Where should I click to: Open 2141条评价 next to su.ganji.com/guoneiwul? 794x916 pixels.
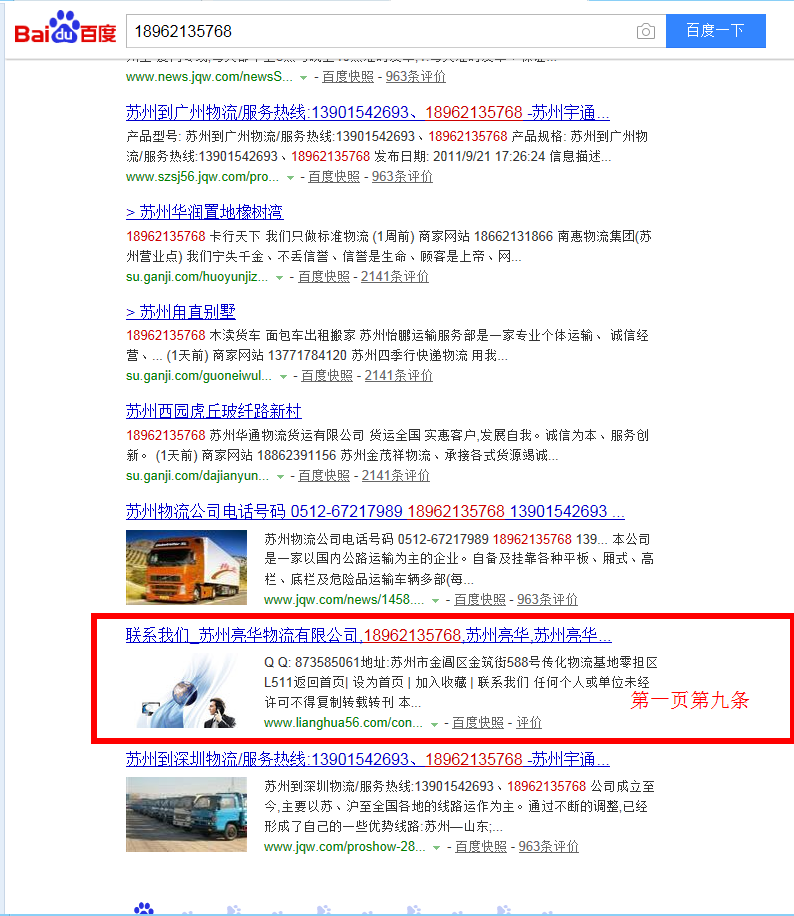(398, 376)
